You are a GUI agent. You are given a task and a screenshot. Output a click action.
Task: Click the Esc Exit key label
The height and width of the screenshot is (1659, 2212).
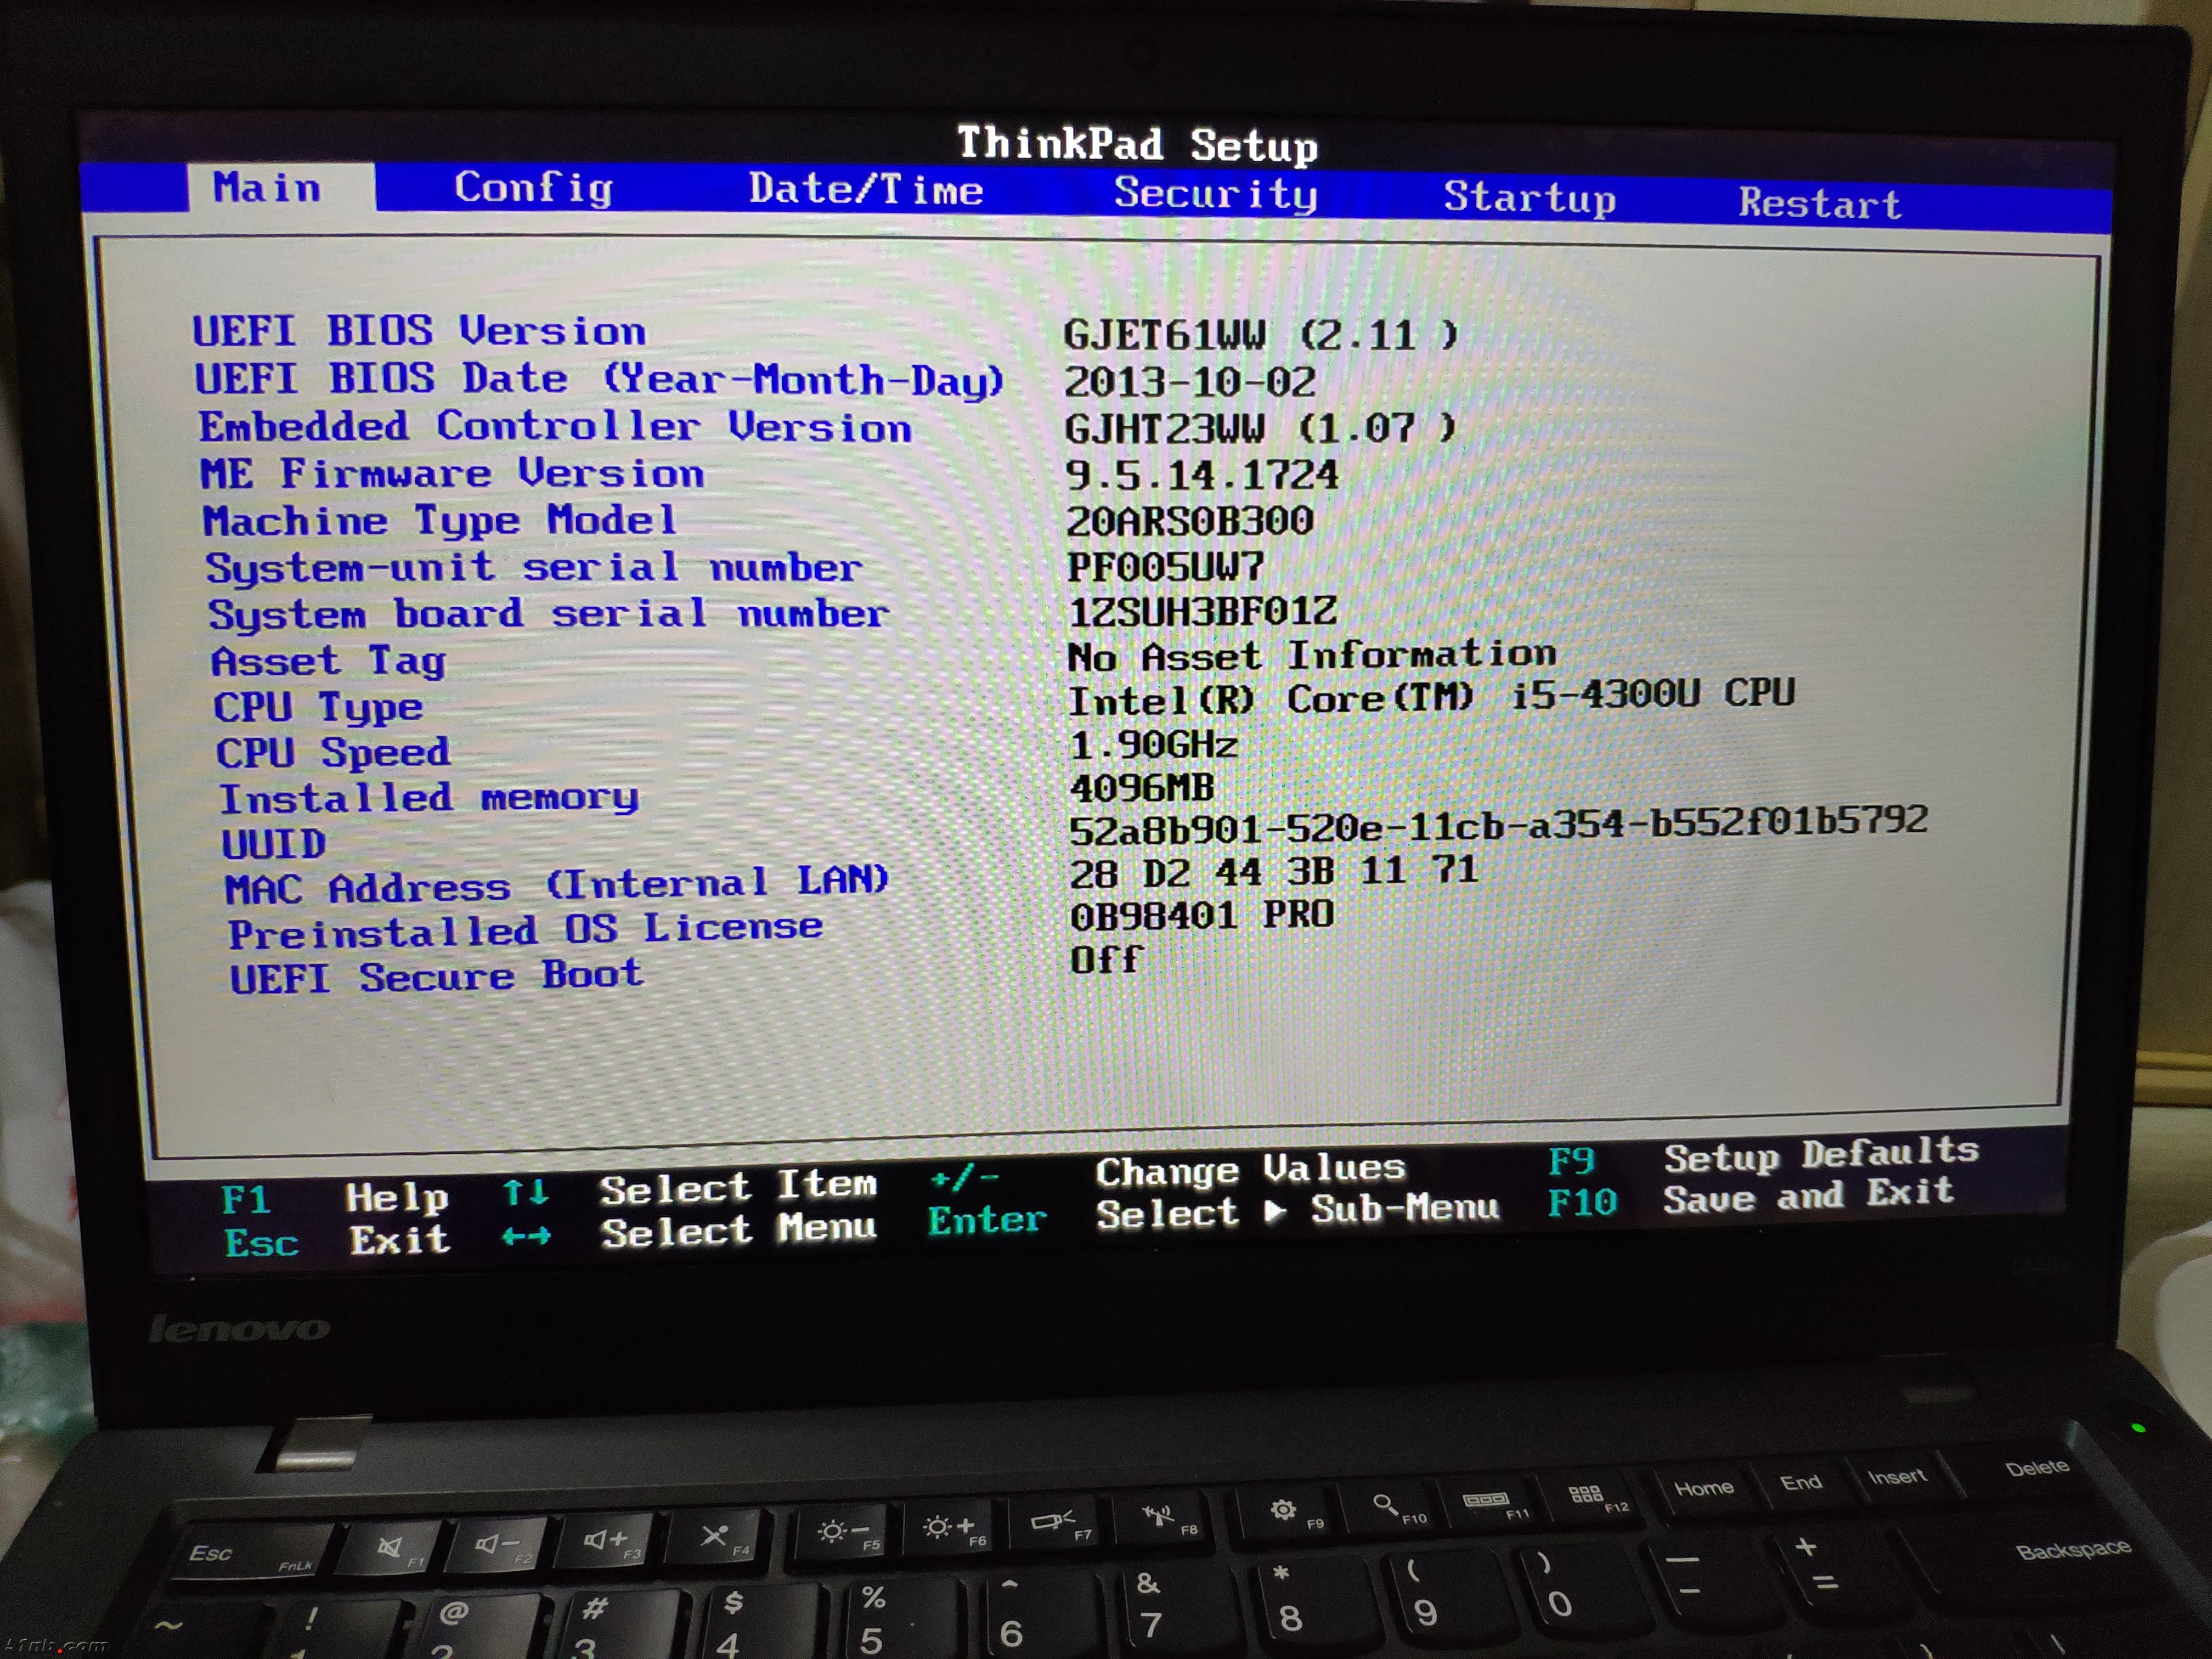point(261,1243)
